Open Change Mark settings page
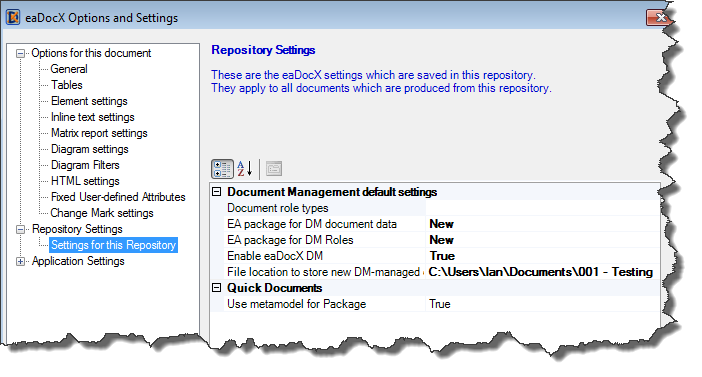The height and width of the screenshot is (377, 702). 102,213
